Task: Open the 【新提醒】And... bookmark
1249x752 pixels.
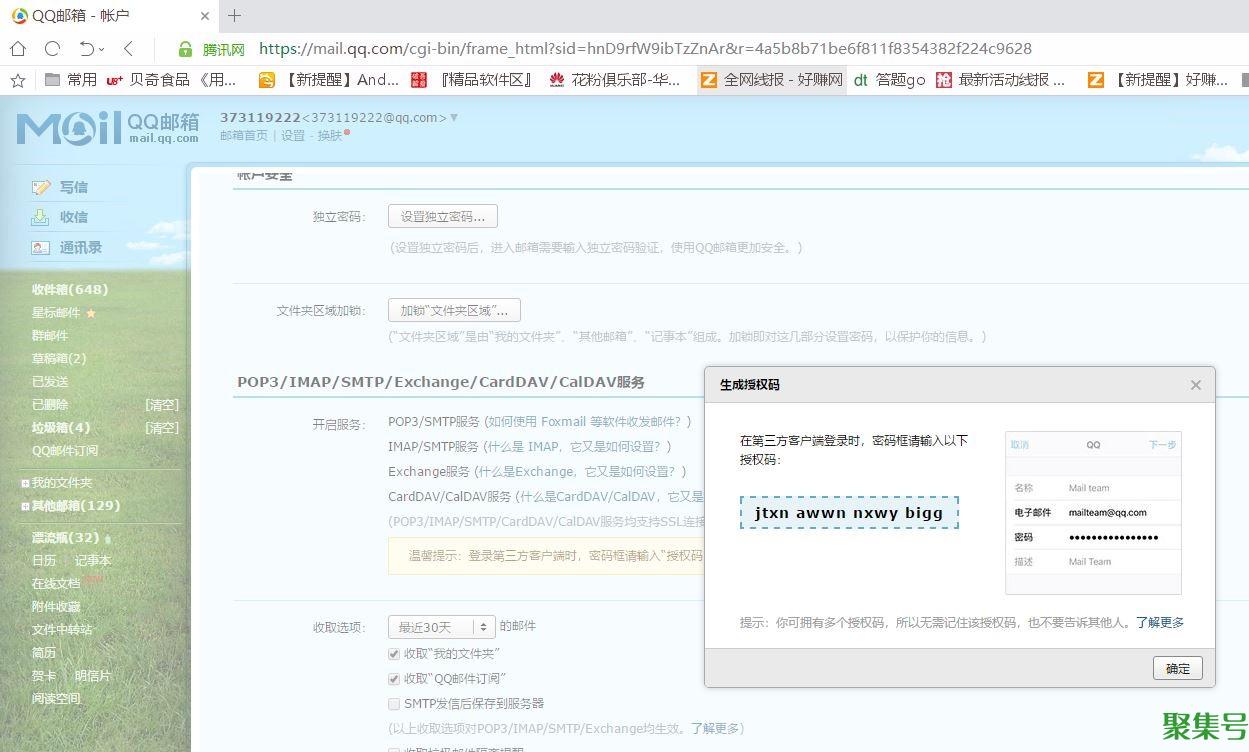Action: (329, 80)
